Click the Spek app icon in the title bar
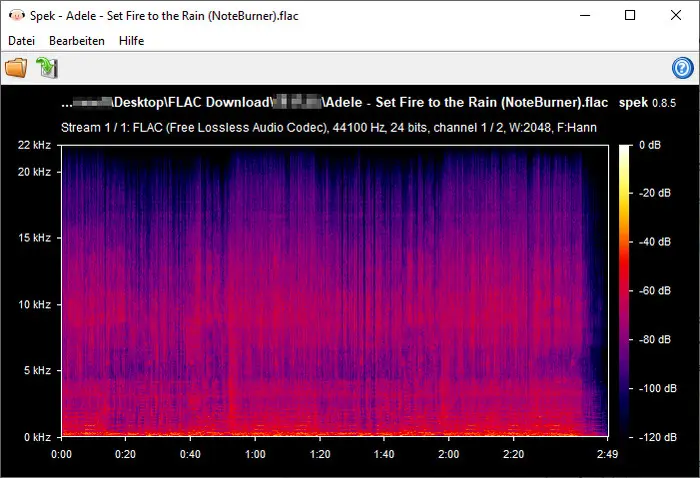This screenshot has height=478, width=700. click(x=16, y=16)
